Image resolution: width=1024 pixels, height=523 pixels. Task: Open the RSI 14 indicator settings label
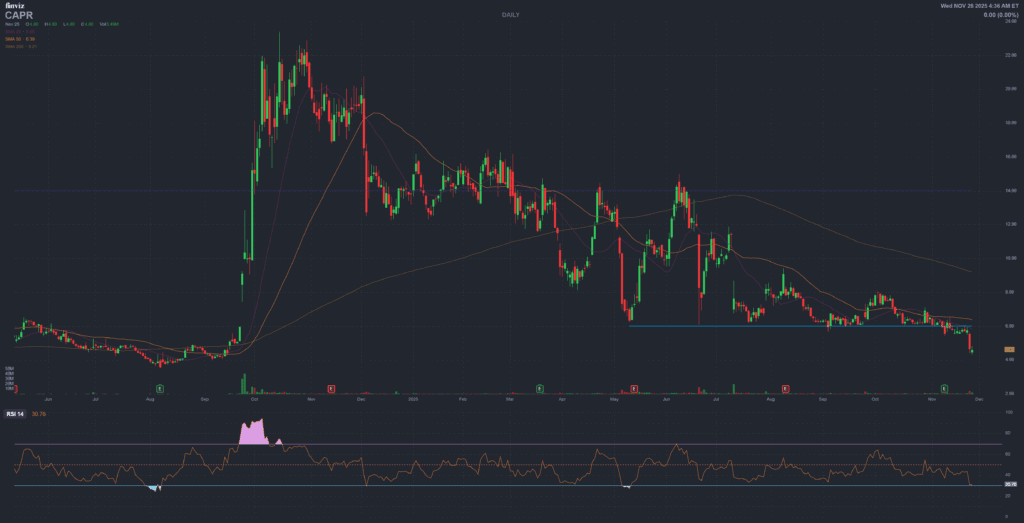17,412
